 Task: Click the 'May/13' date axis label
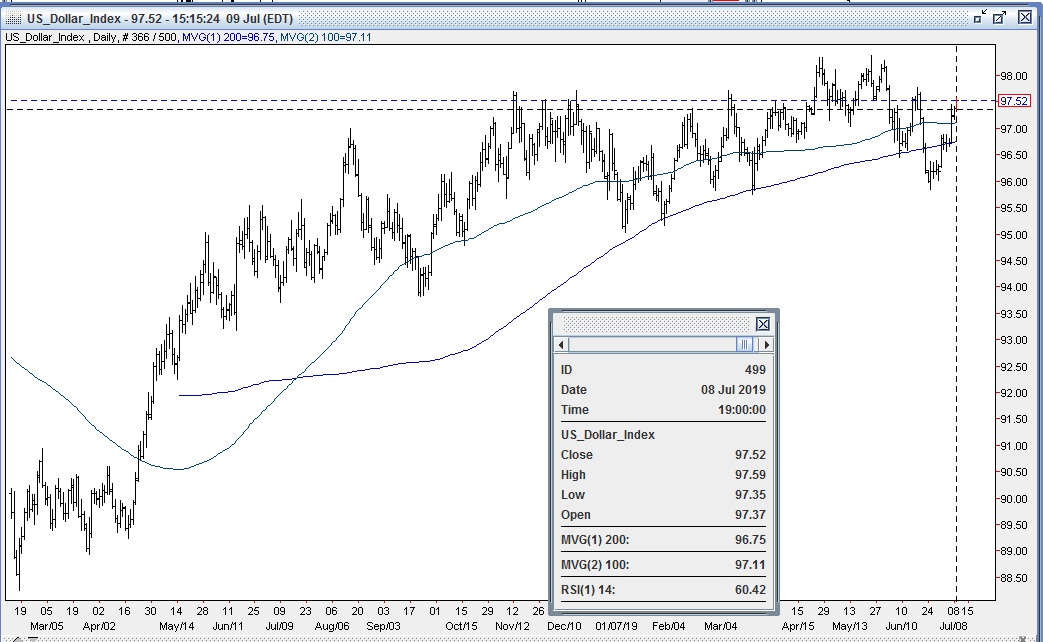coord(850,626)
